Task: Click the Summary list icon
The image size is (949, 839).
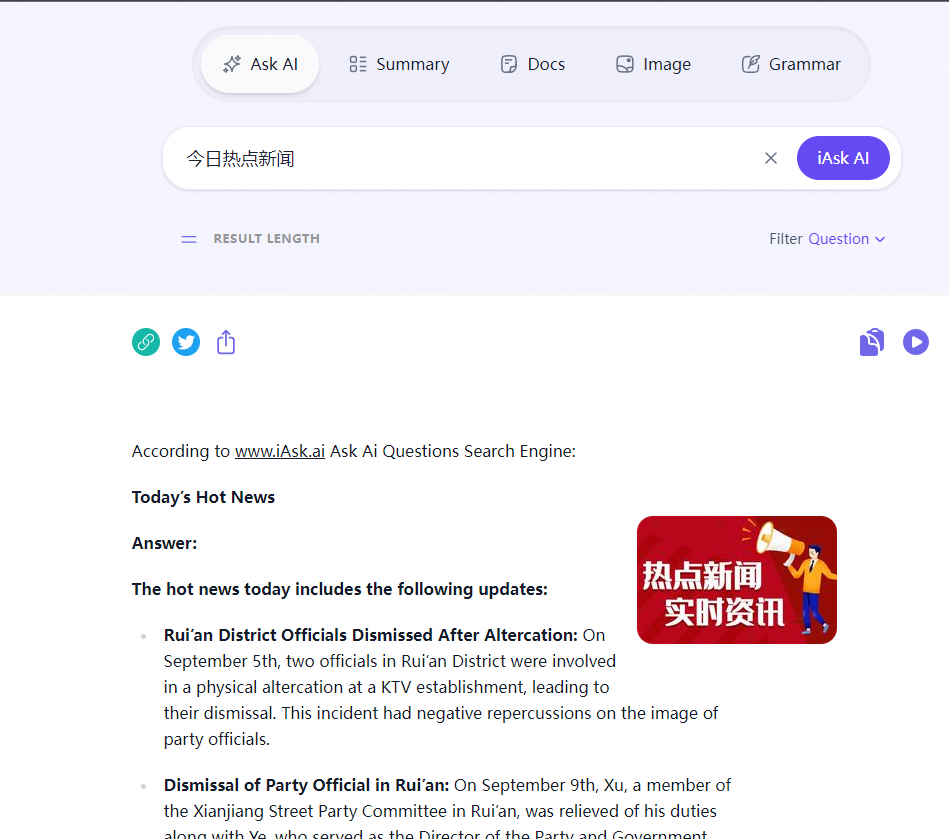Action: [357, 63]
